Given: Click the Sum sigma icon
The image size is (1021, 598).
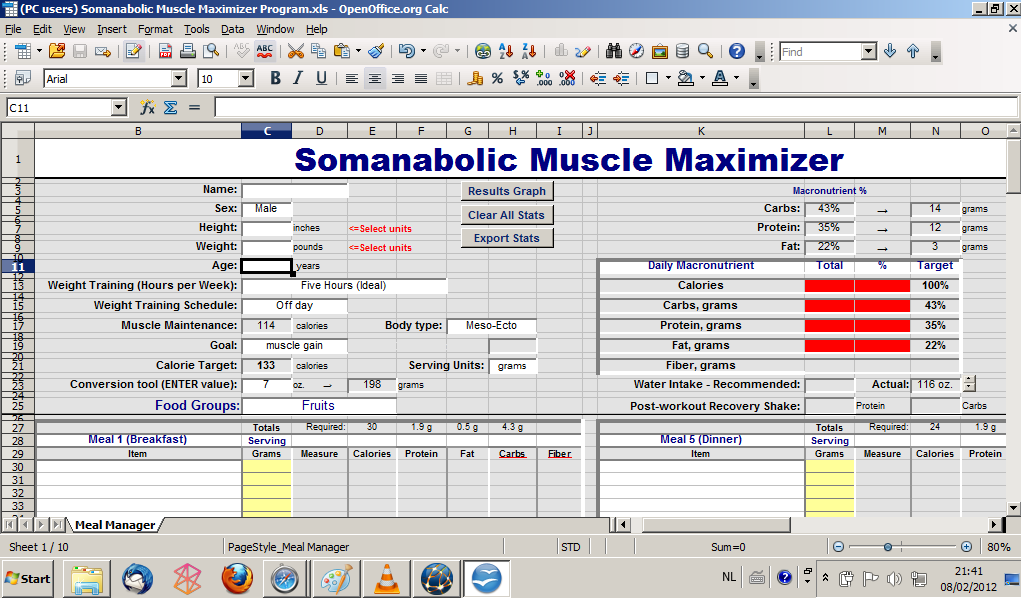Looking at the screenshot, I should [170, 107].
